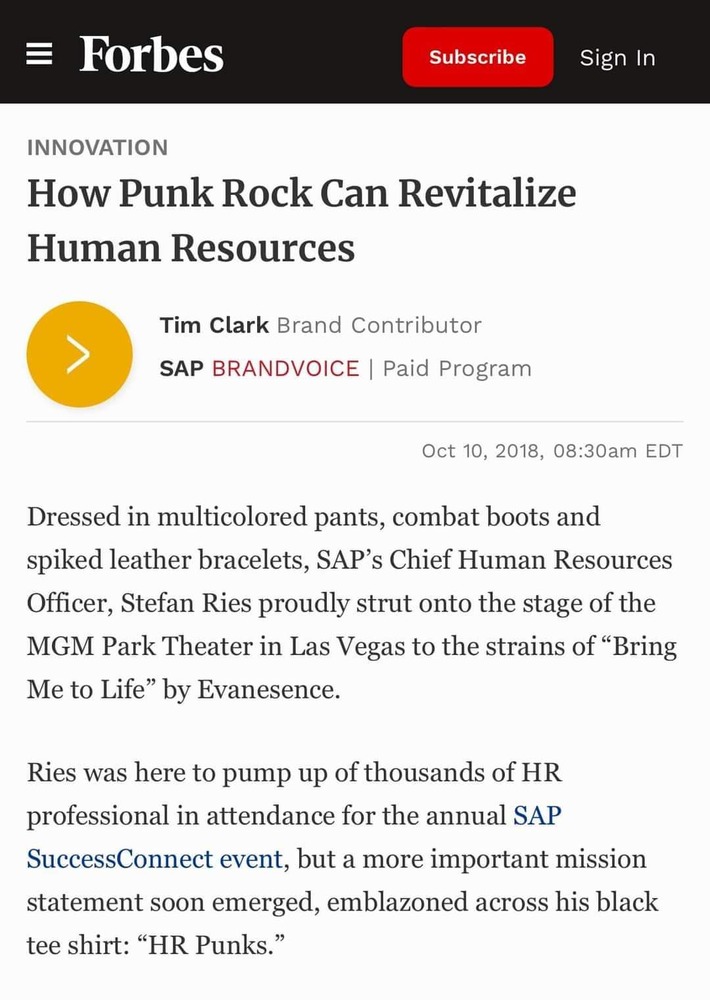
Task: Click the Oct 10, 2018 timestamp
Action: pyautogui.click(x=552, y=451)
